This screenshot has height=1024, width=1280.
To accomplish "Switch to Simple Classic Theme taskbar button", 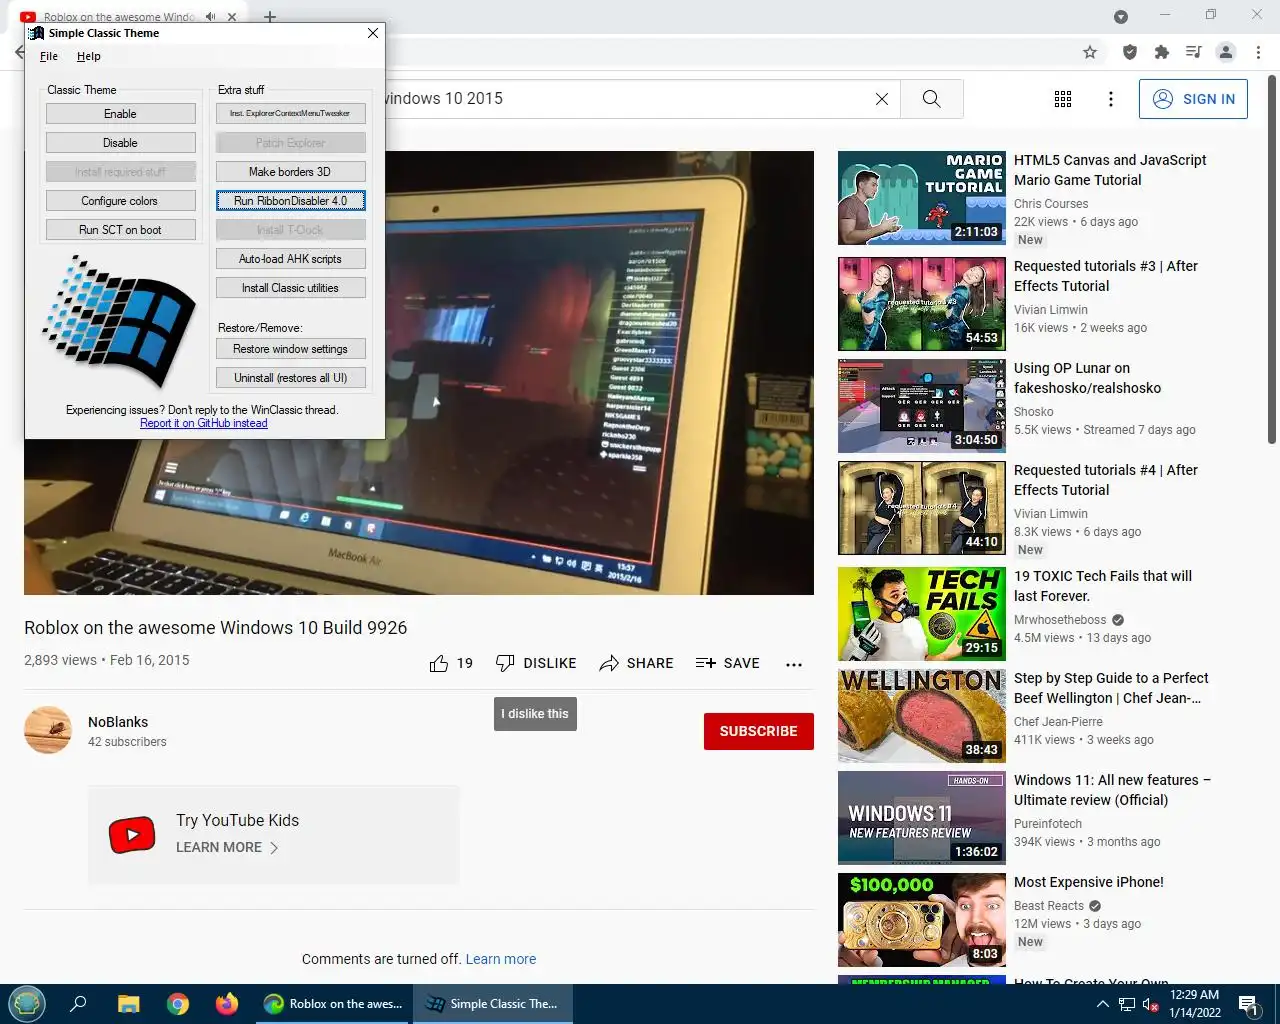I will (493, 1004).
